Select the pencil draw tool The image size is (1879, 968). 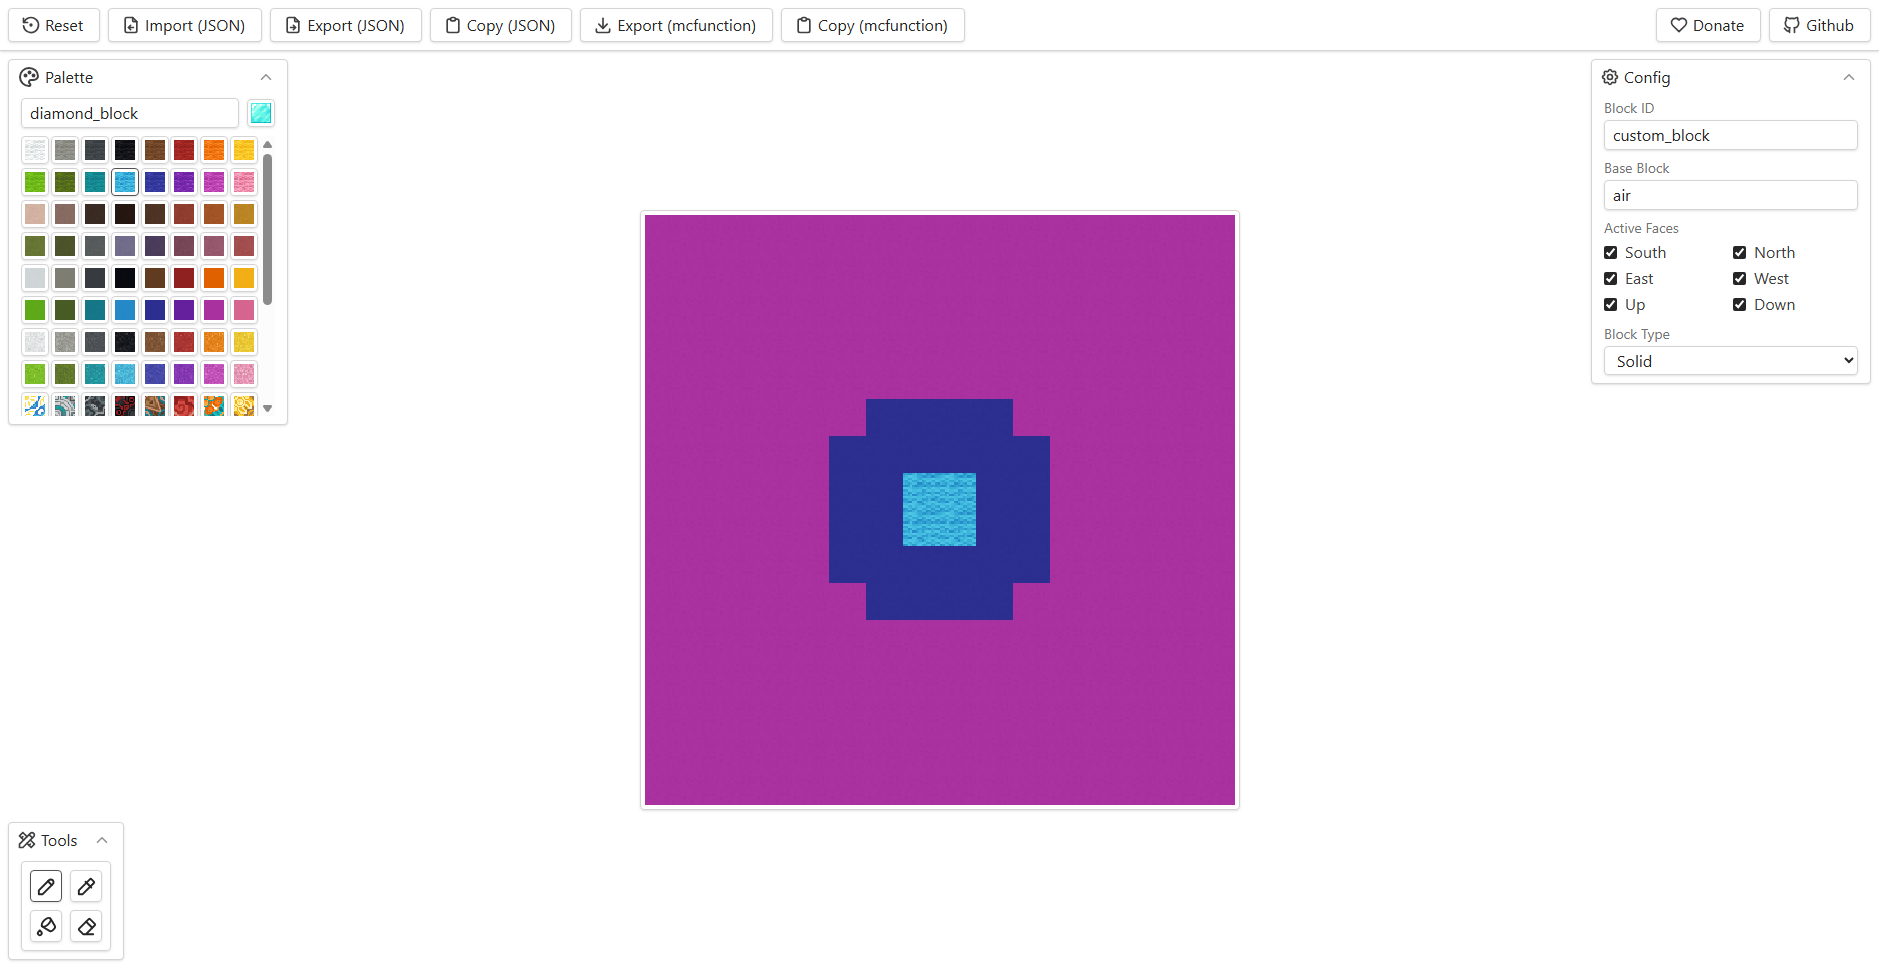tap(46, 886)
